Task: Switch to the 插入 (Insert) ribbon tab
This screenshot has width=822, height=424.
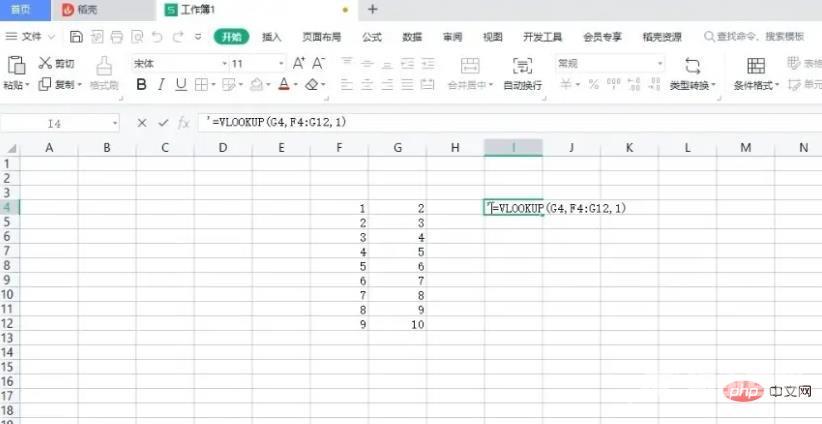Action: point(272,37)
